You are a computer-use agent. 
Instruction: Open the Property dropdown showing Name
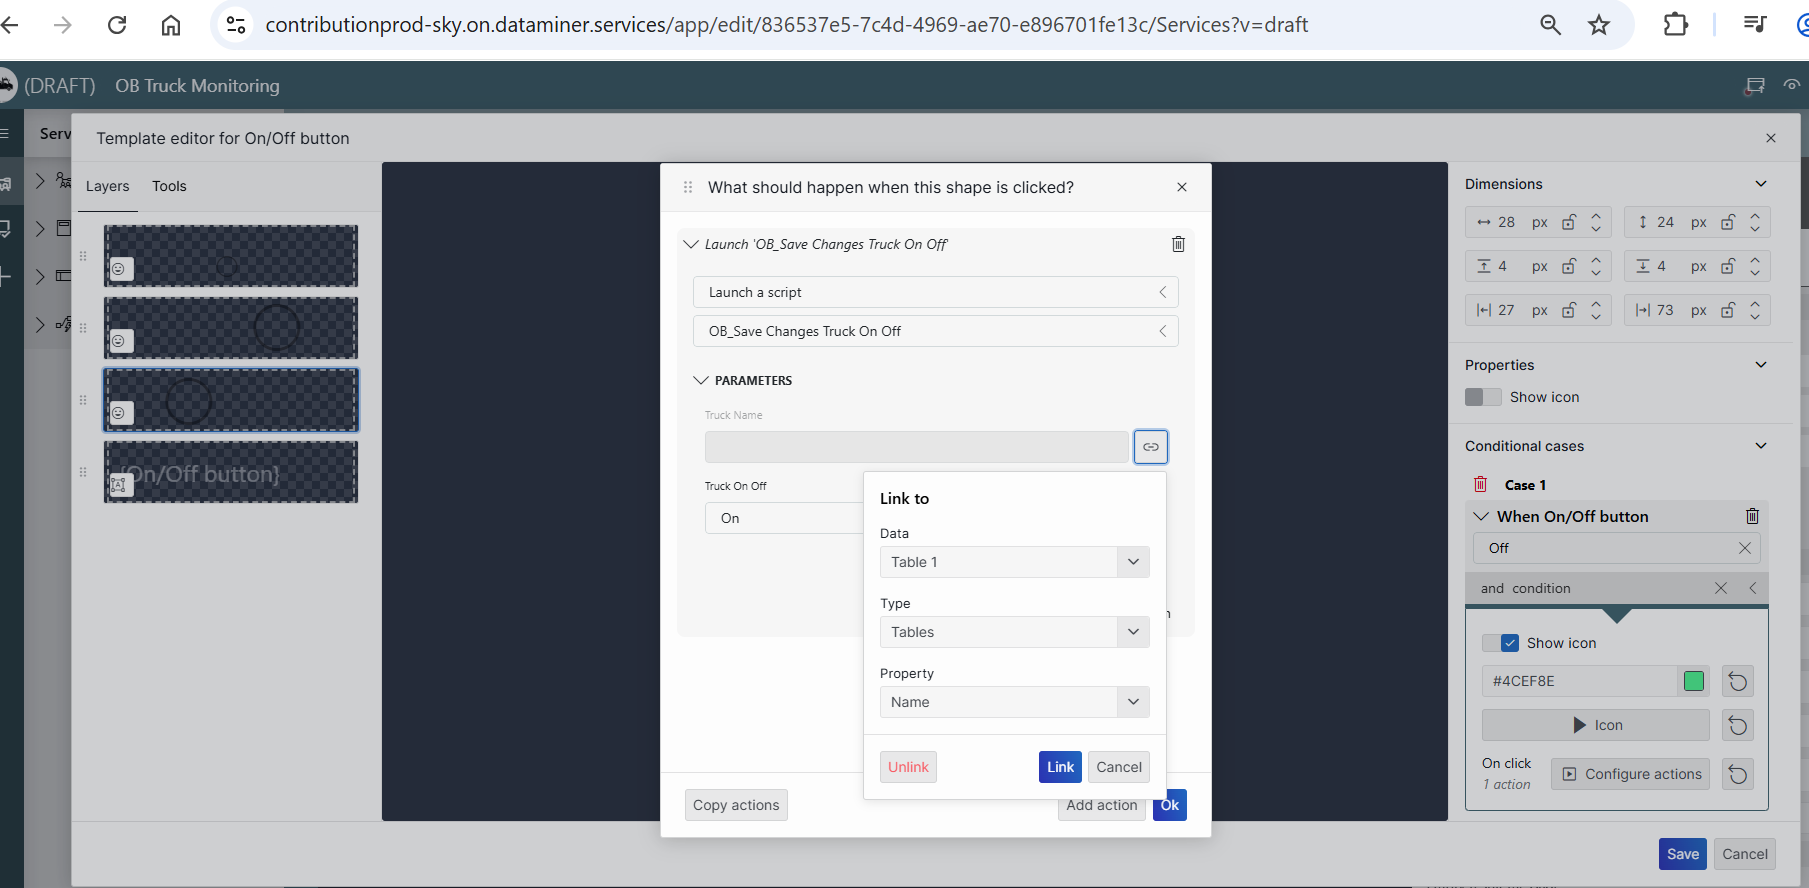(x=1014, y=702)
